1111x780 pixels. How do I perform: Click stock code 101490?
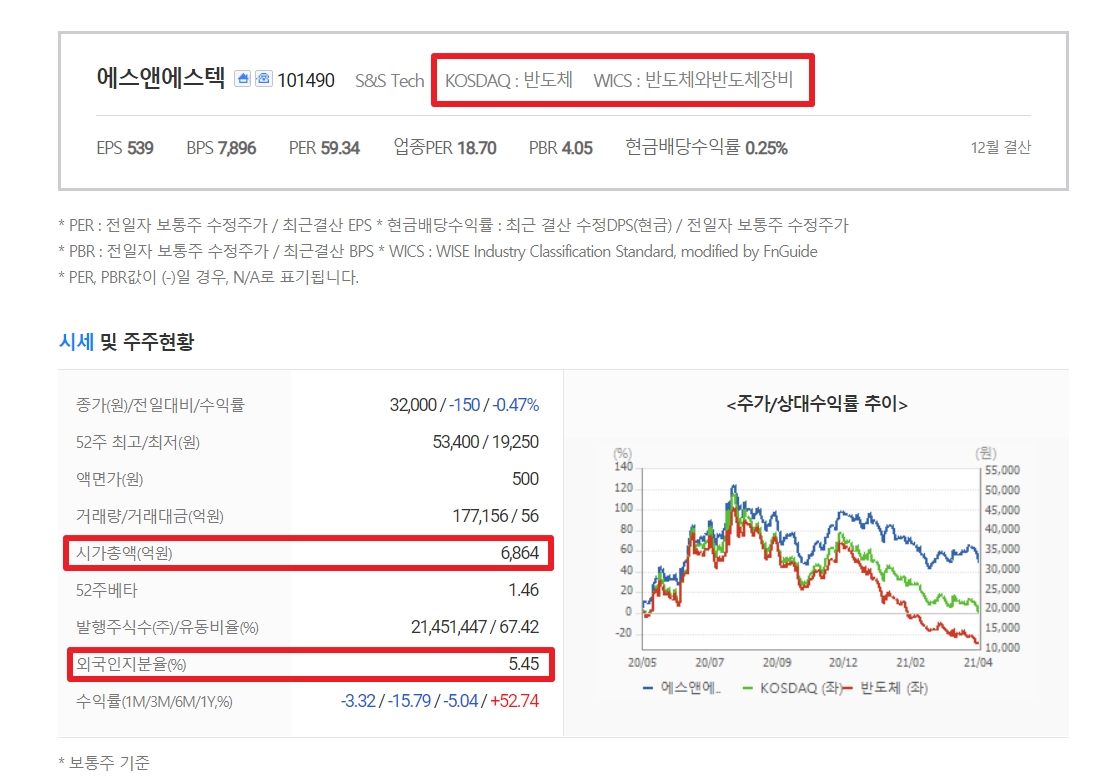[305, 80]
